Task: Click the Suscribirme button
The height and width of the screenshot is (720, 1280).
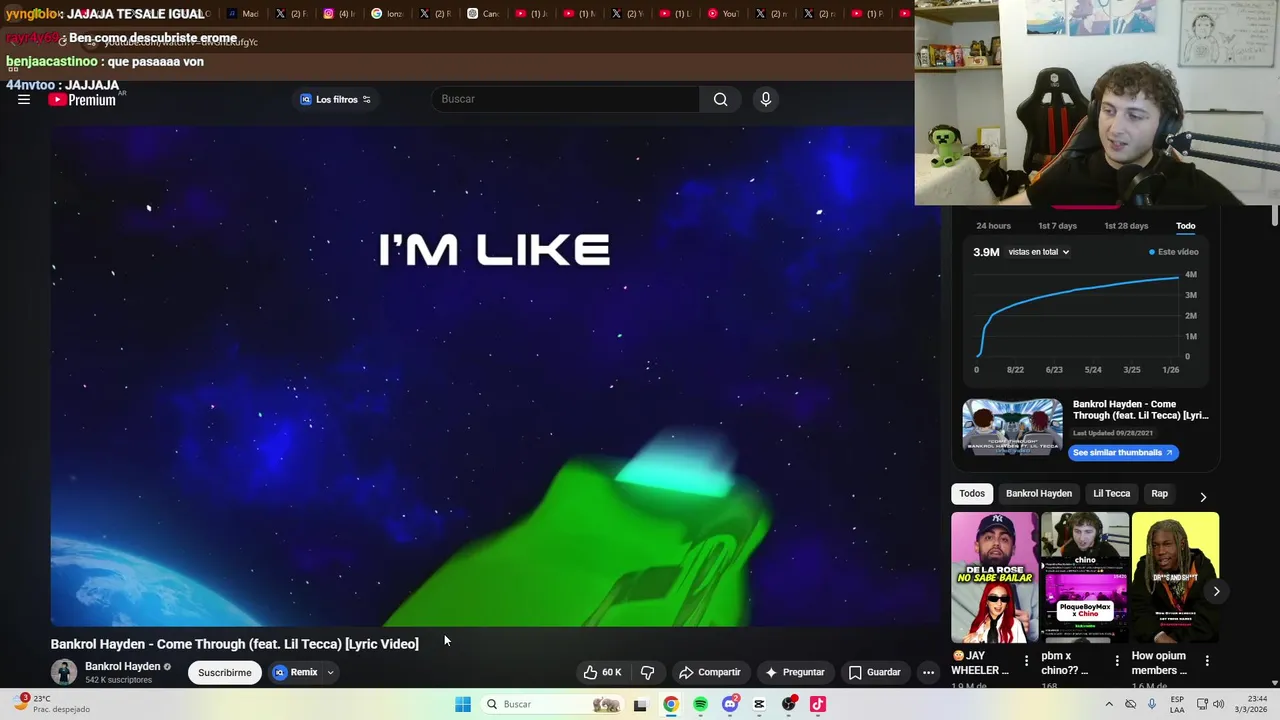Action: (x=225, y=672)
